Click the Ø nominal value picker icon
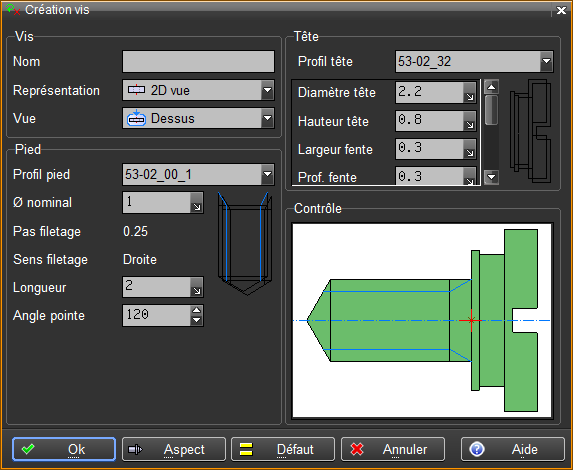 tap(197, 202)
